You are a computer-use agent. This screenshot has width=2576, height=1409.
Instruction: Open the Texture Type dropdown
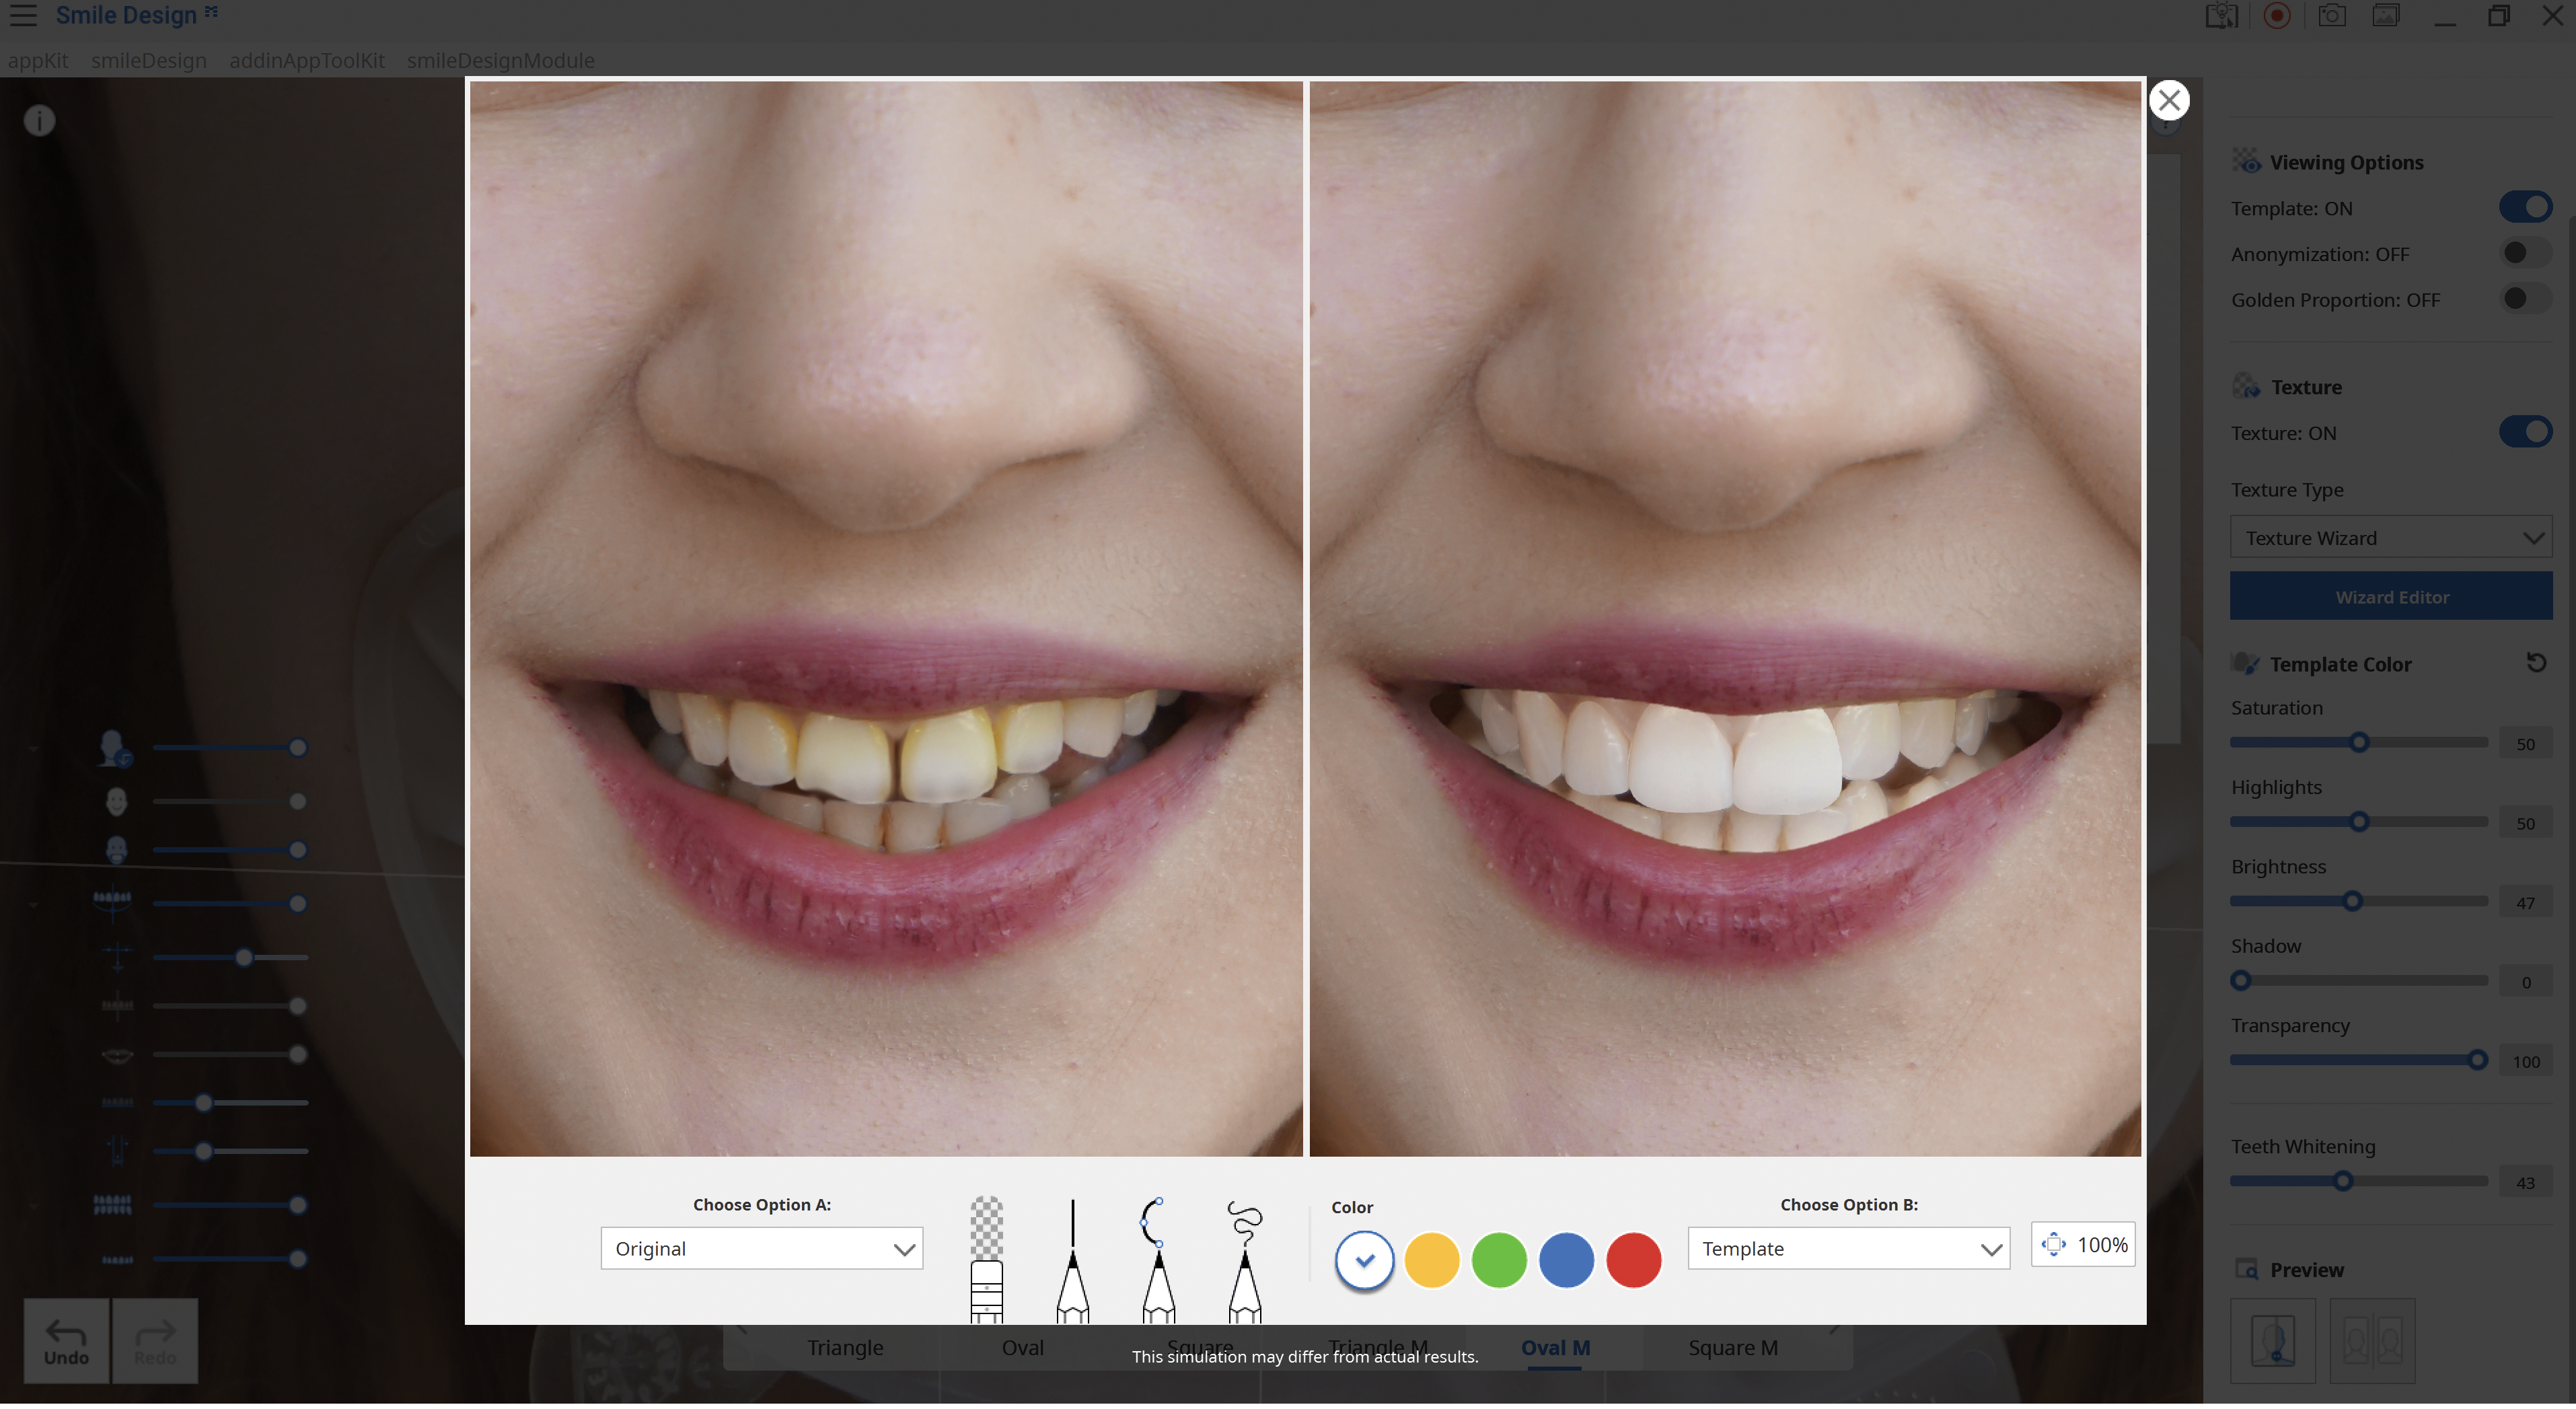(2391, 537)
